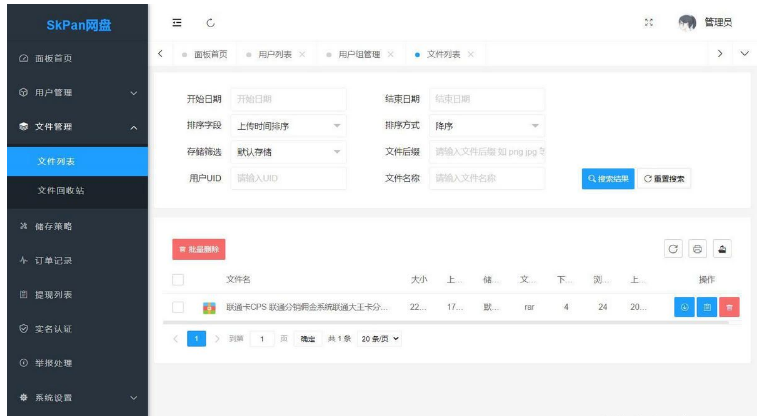The height and width of the screenshot is (416, 775).
Task: Go to the next page arrow
Action: click(x=217, y=339)
